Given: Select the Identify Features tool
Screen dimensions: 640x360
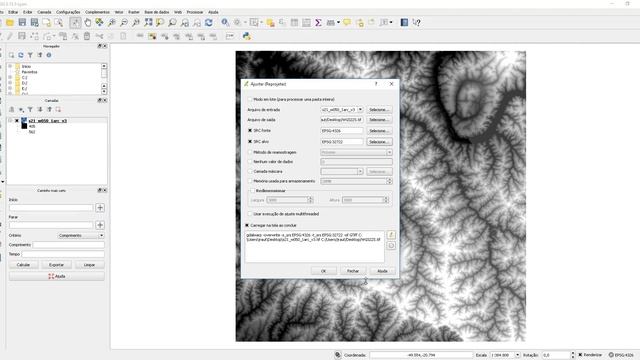Looking at the screenshot, I should coord(225,22).
